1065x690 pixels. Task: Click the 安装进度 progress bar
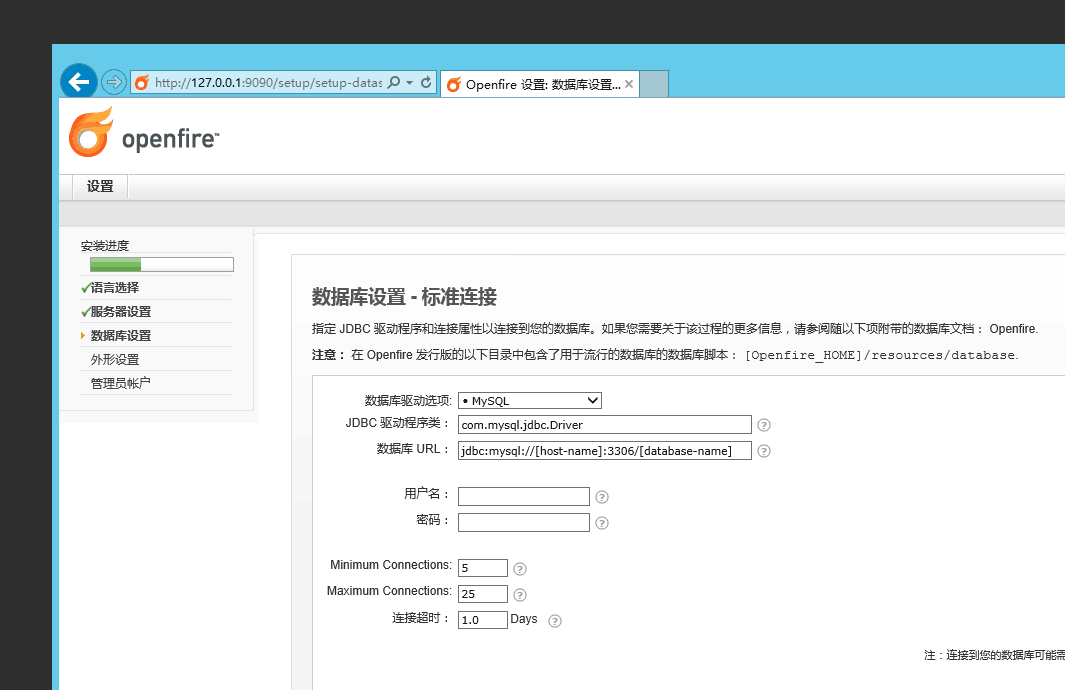[x=162, y=264]
